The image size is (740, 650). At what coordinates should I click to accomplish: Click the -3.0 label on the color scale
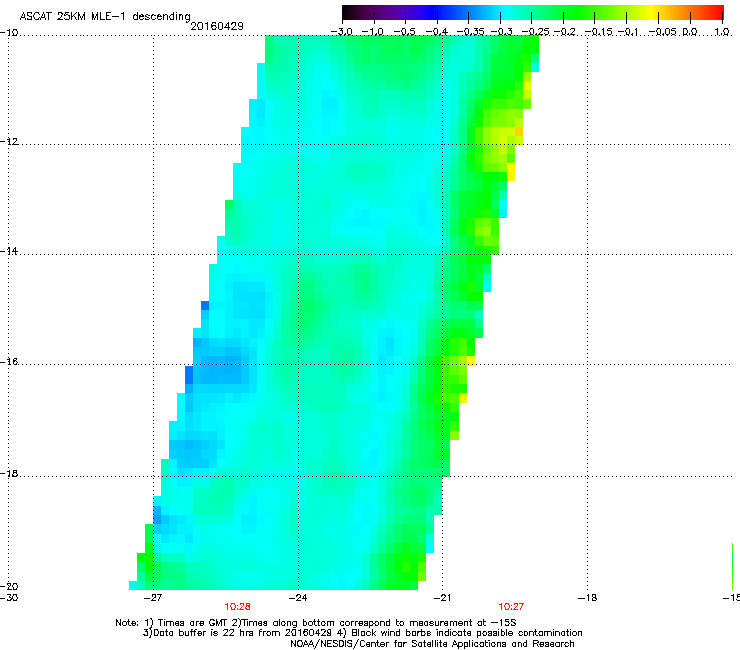pyautogui.click(x=342, y=32)
